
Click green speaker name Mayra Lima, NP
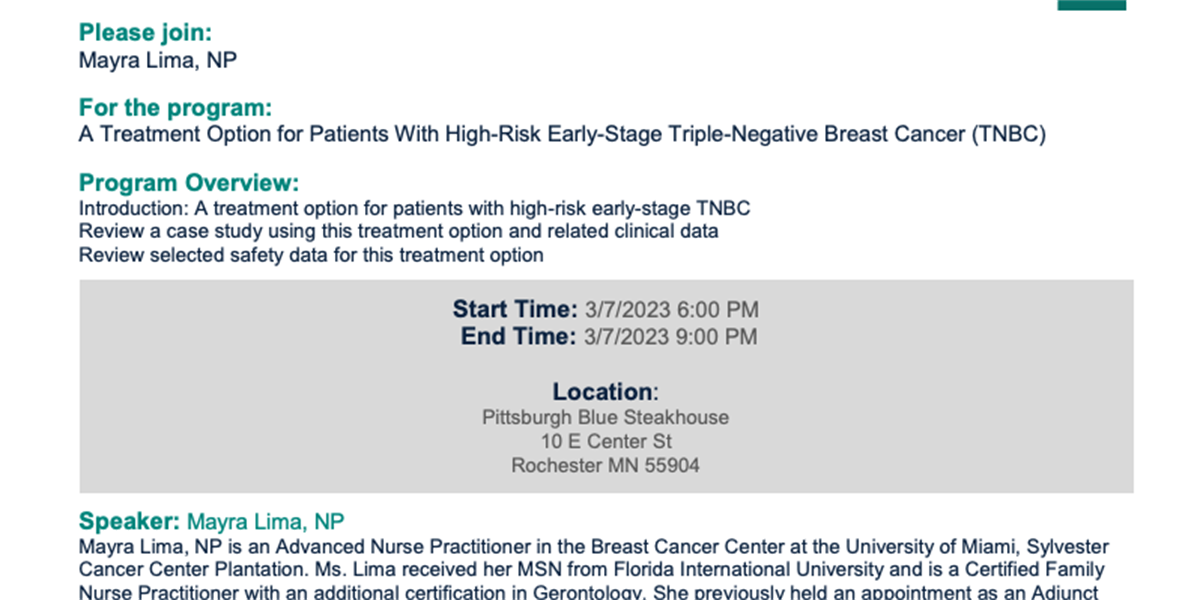click(266, 522)
